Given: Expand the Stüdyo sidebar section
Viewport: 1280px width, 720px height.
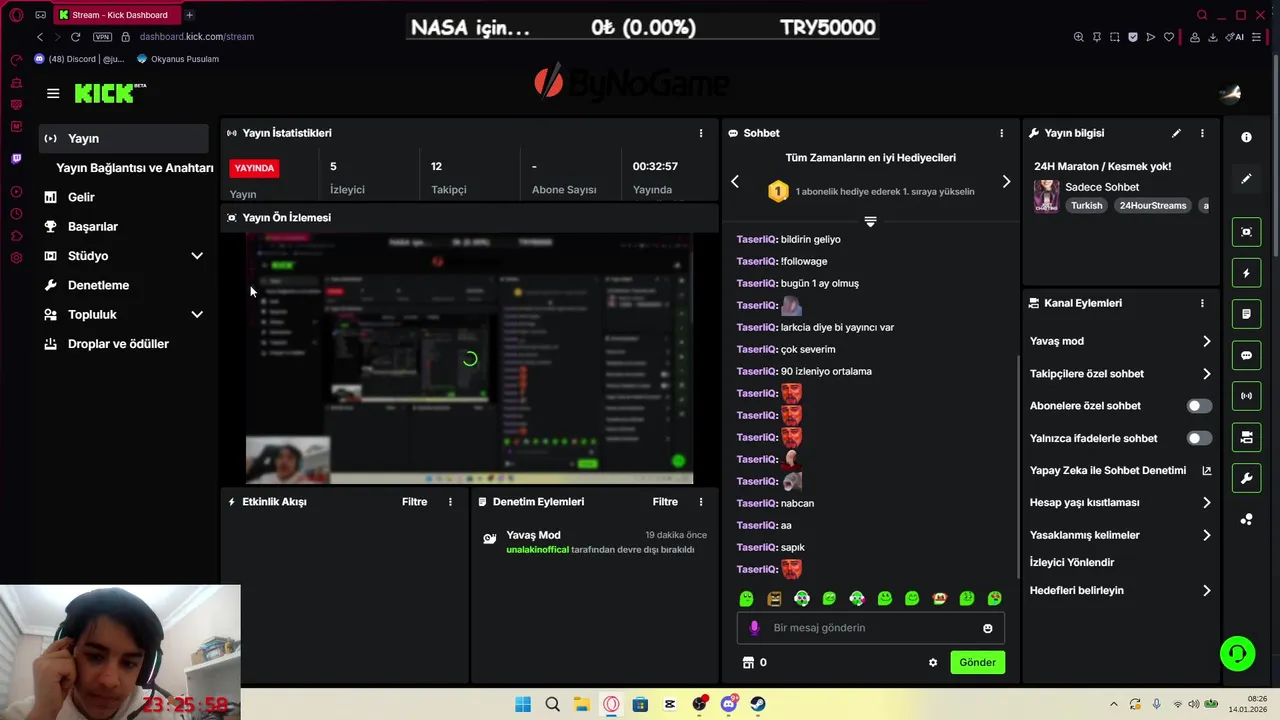Looking at the screenshot, I should pos(197,256).
